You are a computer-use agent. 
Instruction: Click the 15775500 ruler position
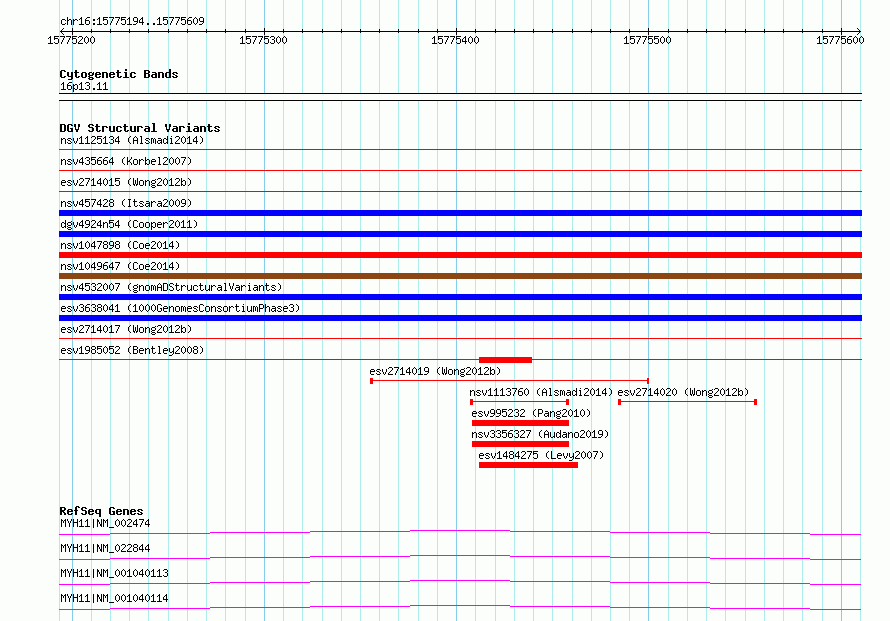coord(647,40)
